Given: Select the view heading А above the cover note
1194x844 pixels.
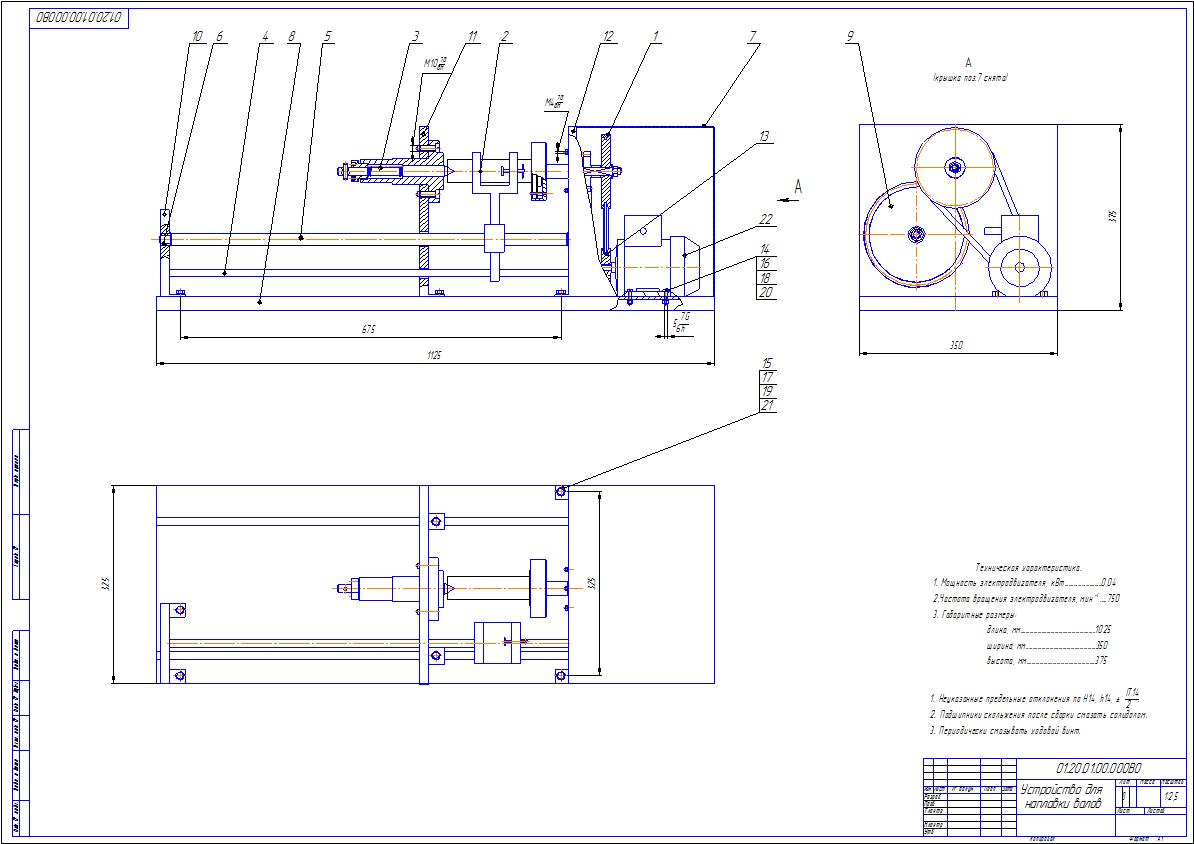Looking at the screenshot, I should click(x=969, y=62).
